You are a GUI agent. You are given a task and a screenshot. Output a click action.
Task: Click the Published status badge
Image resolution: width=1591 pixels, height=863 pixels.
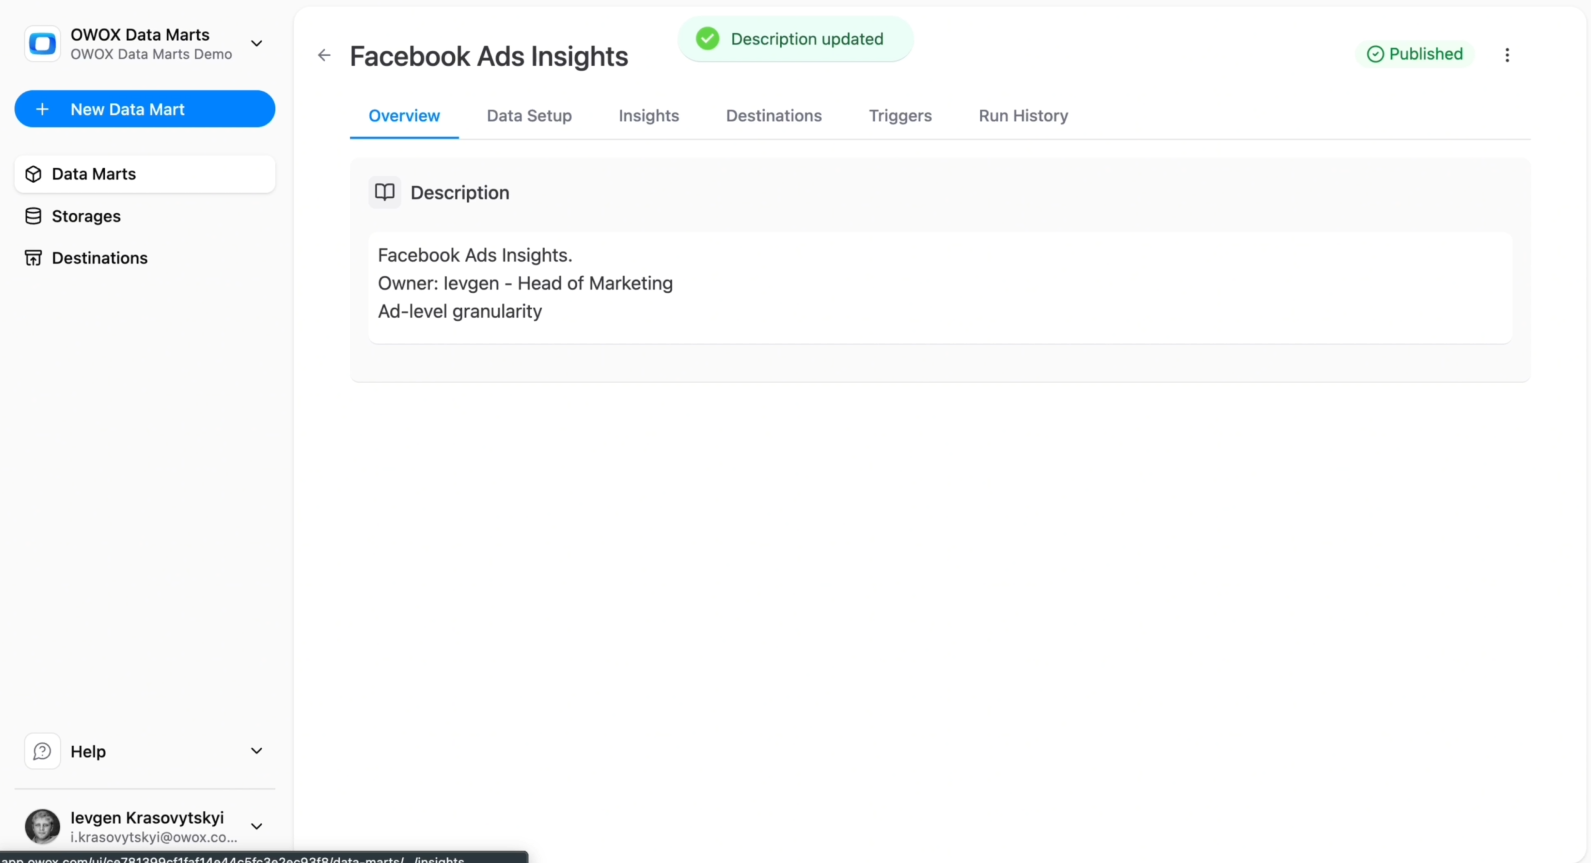(1415, 54)
